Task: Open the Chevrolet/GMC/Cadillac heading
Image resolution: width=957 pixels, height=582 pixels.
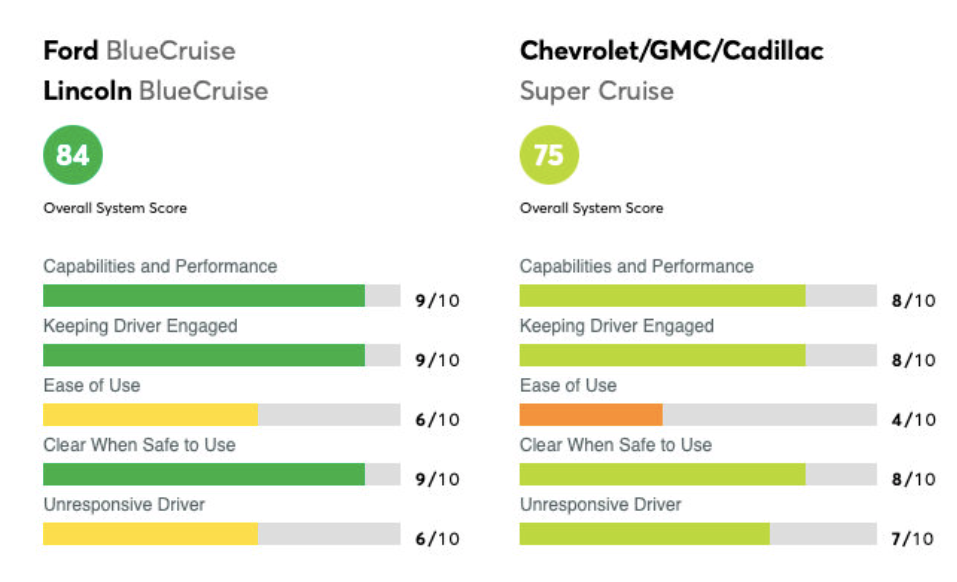Action: coord(671,50)
